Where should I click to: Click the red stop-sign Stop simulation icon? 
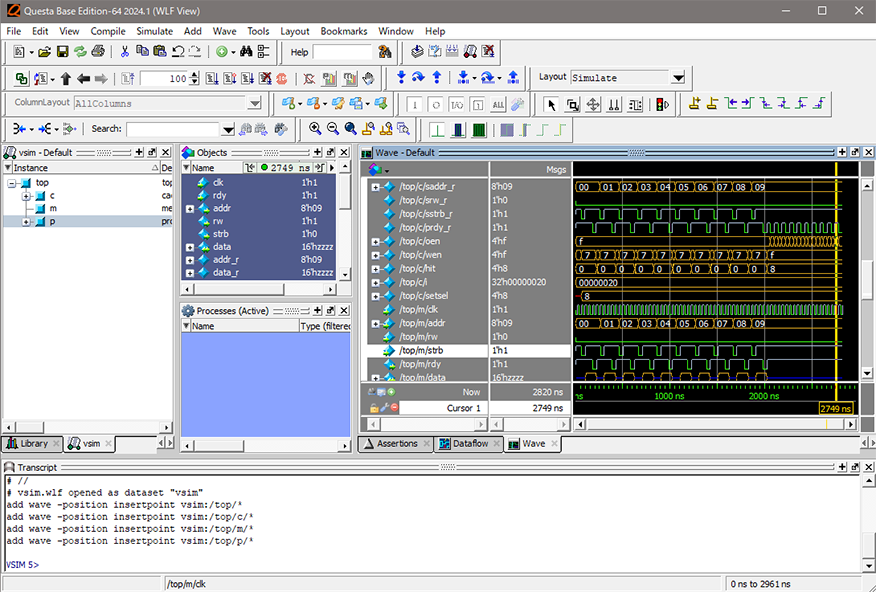[x=282, y=79]
